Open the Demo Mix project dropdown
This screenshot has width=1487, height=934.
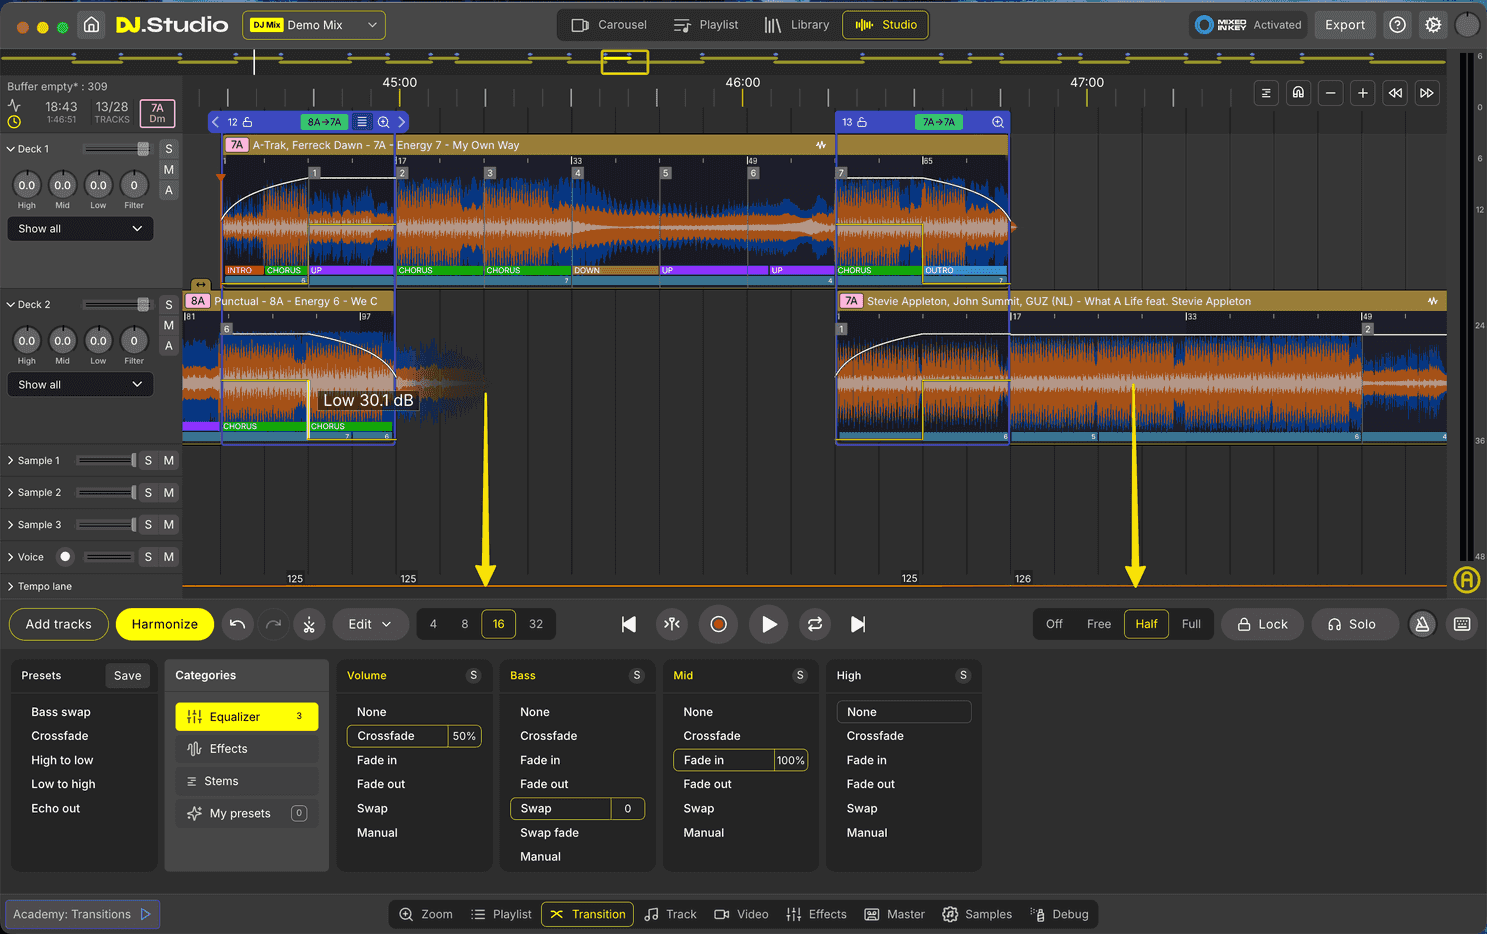[x=313, y=24]
